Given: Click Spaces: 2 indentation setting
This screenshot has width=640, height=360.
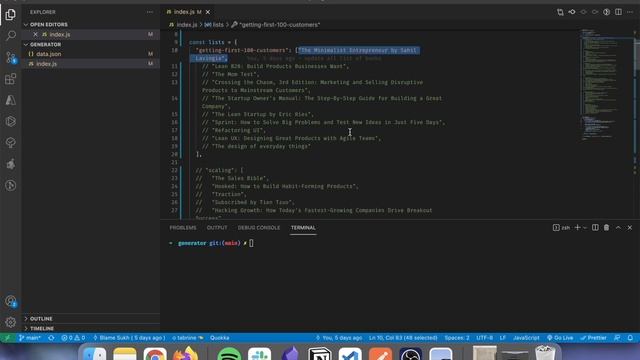Looking at the screenshot, I should 457,338.
